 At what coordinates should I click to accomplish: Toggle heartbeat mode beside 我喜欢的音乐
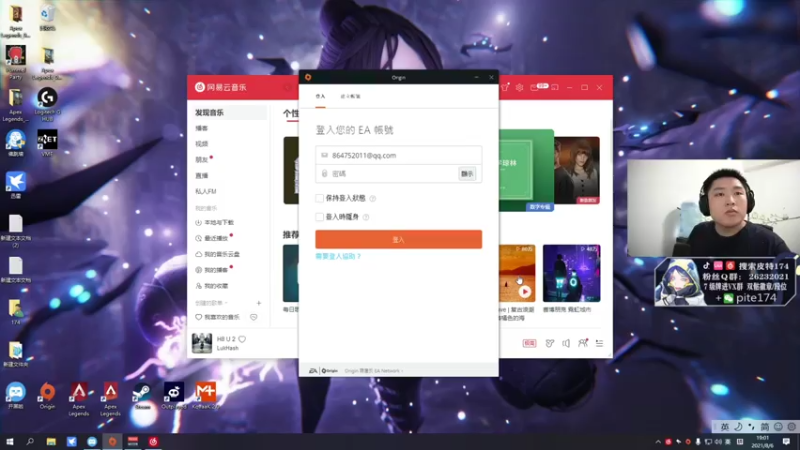(x=254, y=317)
